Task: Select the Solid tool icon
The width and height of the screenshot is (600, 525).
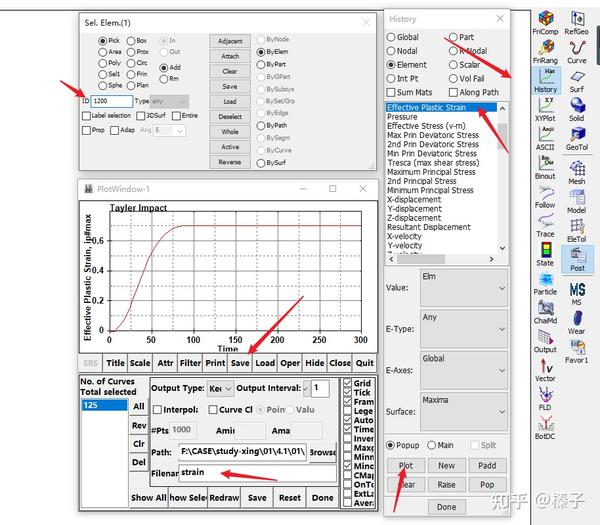Action: pyautogui.click(x=577, y=110)
